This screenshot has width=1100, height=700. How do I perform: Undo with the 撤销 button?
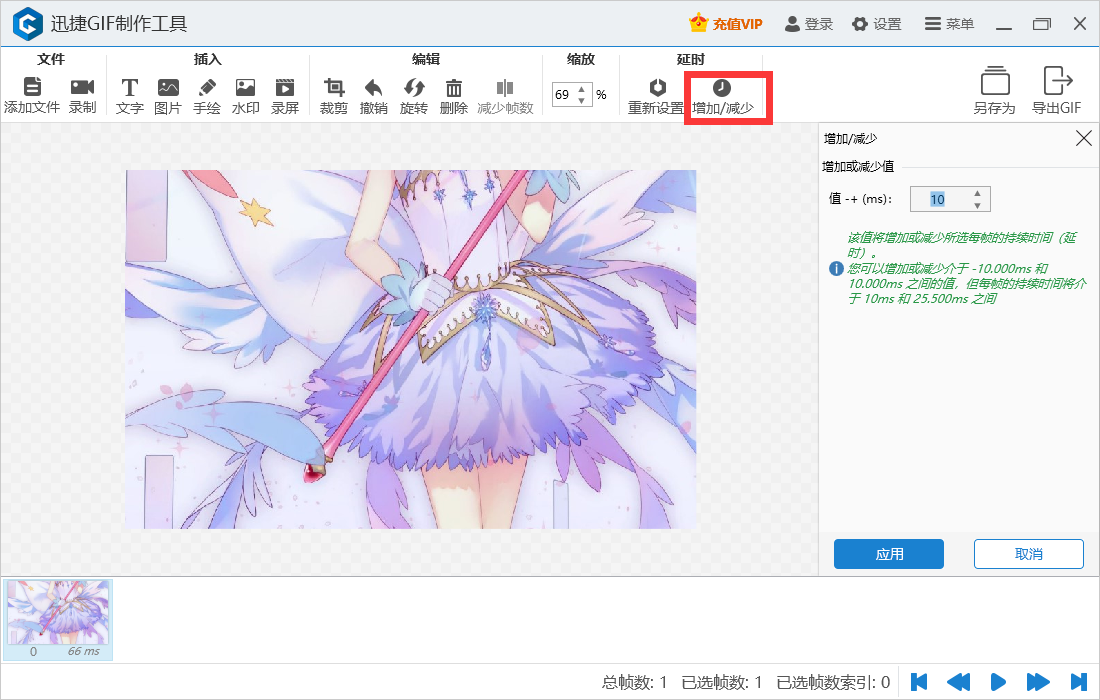tap(373, 95)
